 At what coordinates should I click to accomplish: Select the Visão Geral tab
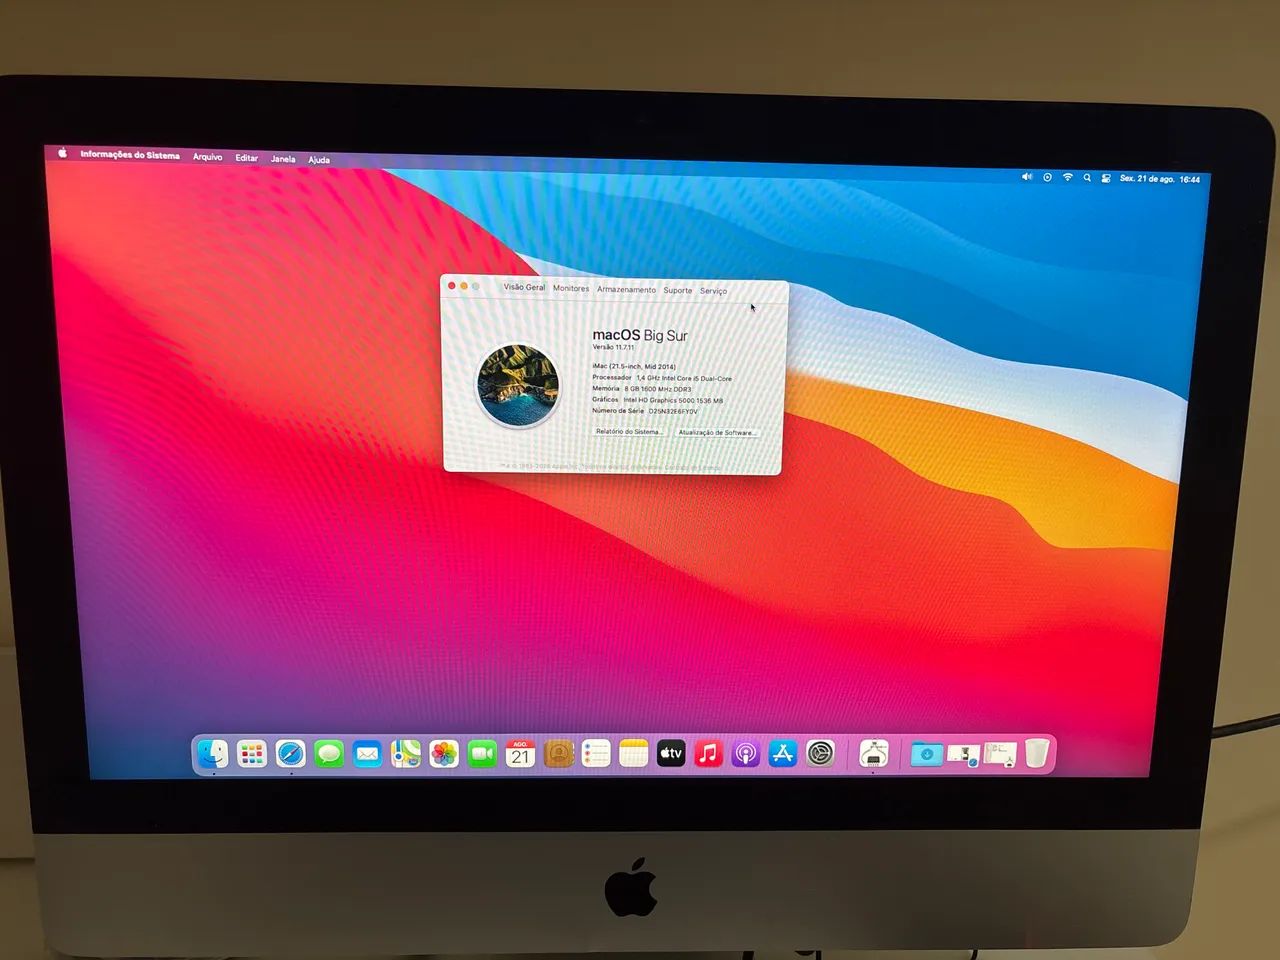[x=524, y=287]
